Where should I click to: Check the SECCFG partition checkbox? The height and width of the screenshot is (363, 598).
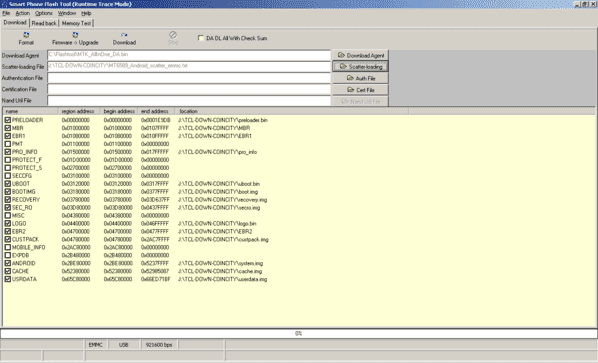tap(8, 176)
